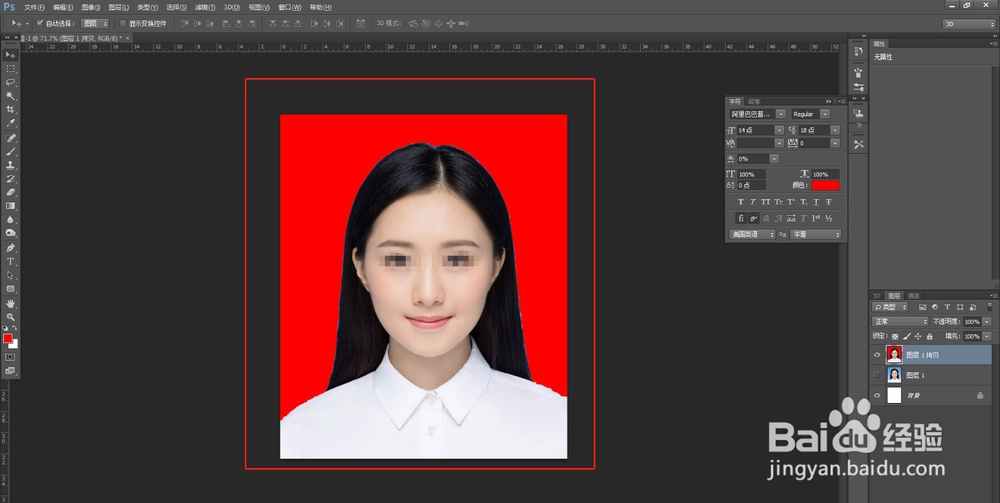Open the layer fill 100% dropdown arrow

987,336
